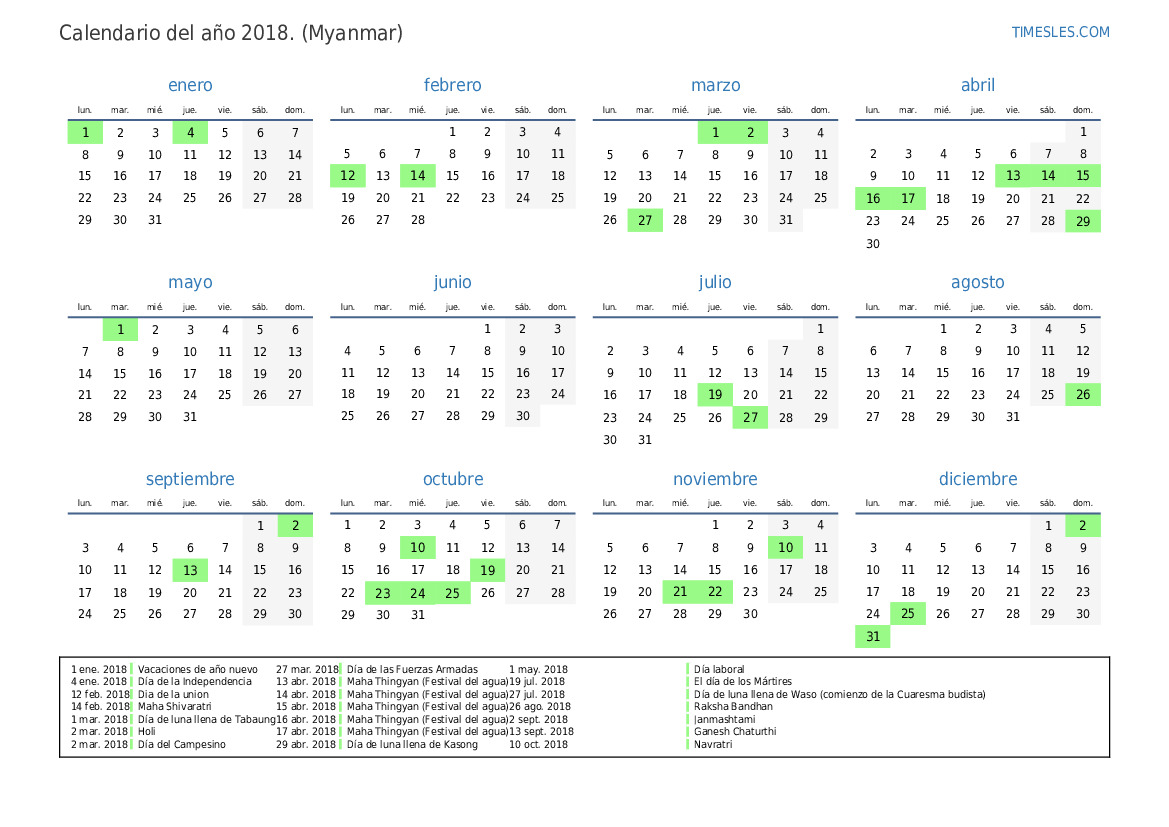
Task: Click highlighted 29 in abril
Action: [x=1082, y=220]
